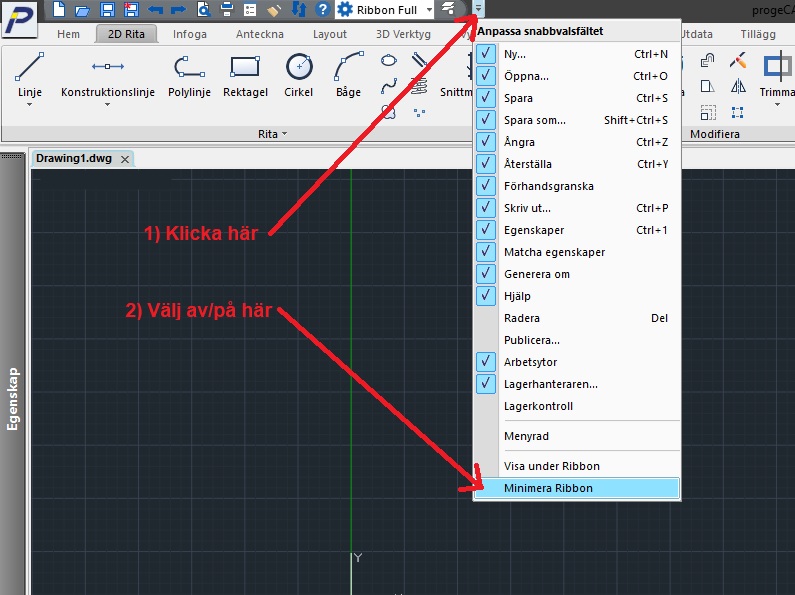Click the New document icon in quick access
Viewport: 795px width, 595px height.
[59, 9]
